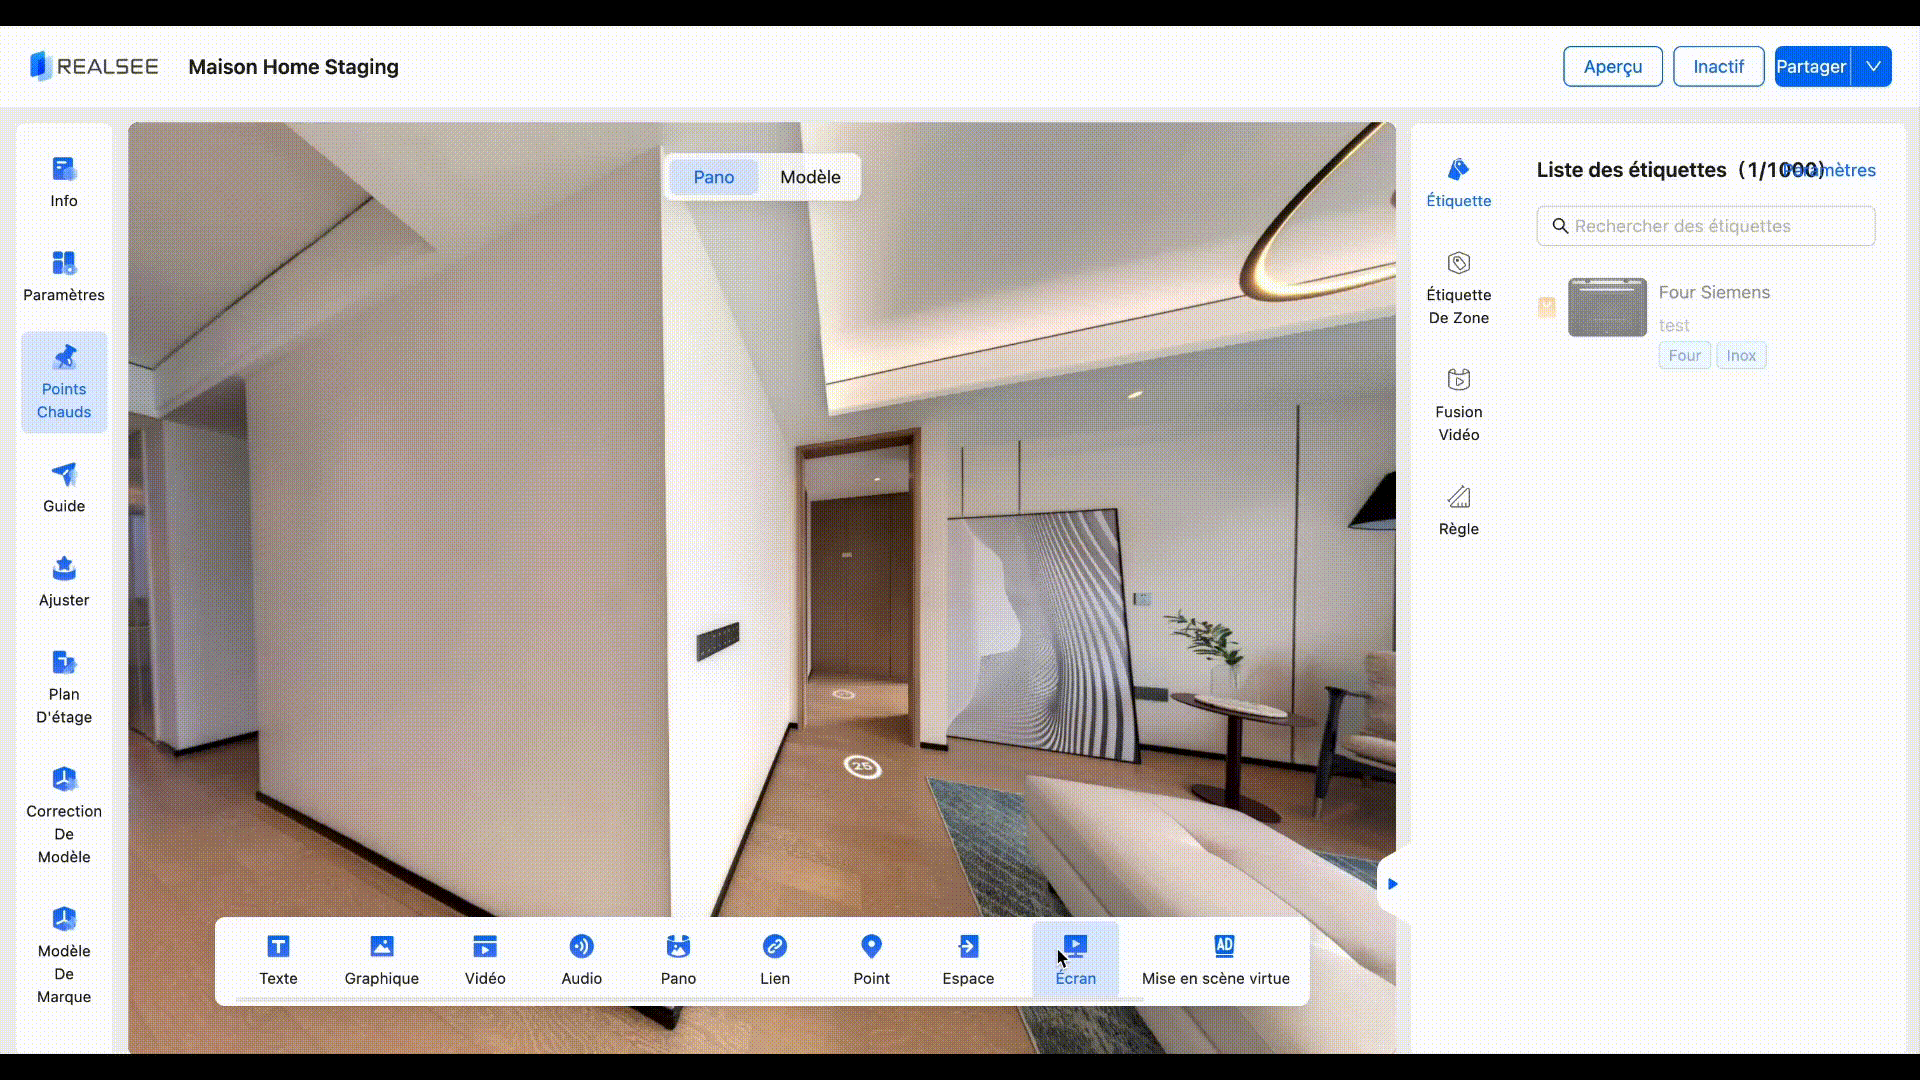Click the Inactif status button
The image size is (1920, 1080).
pos(1717,67)
